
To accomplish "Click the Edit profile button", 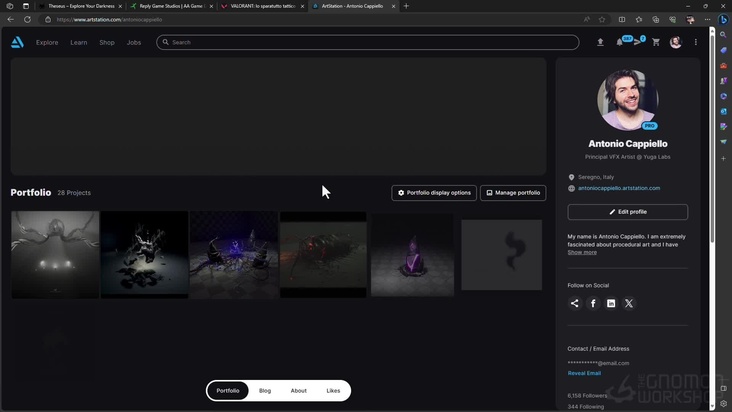I will pos(627,212).
